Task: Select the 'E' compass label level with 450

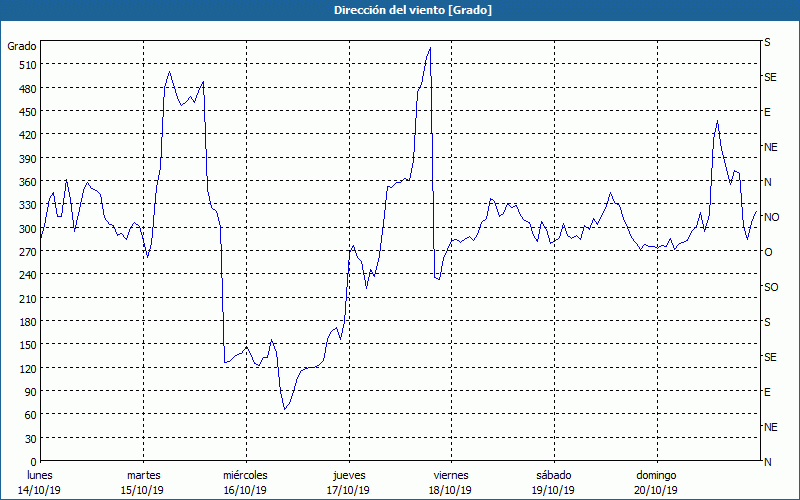Action: 767,112
